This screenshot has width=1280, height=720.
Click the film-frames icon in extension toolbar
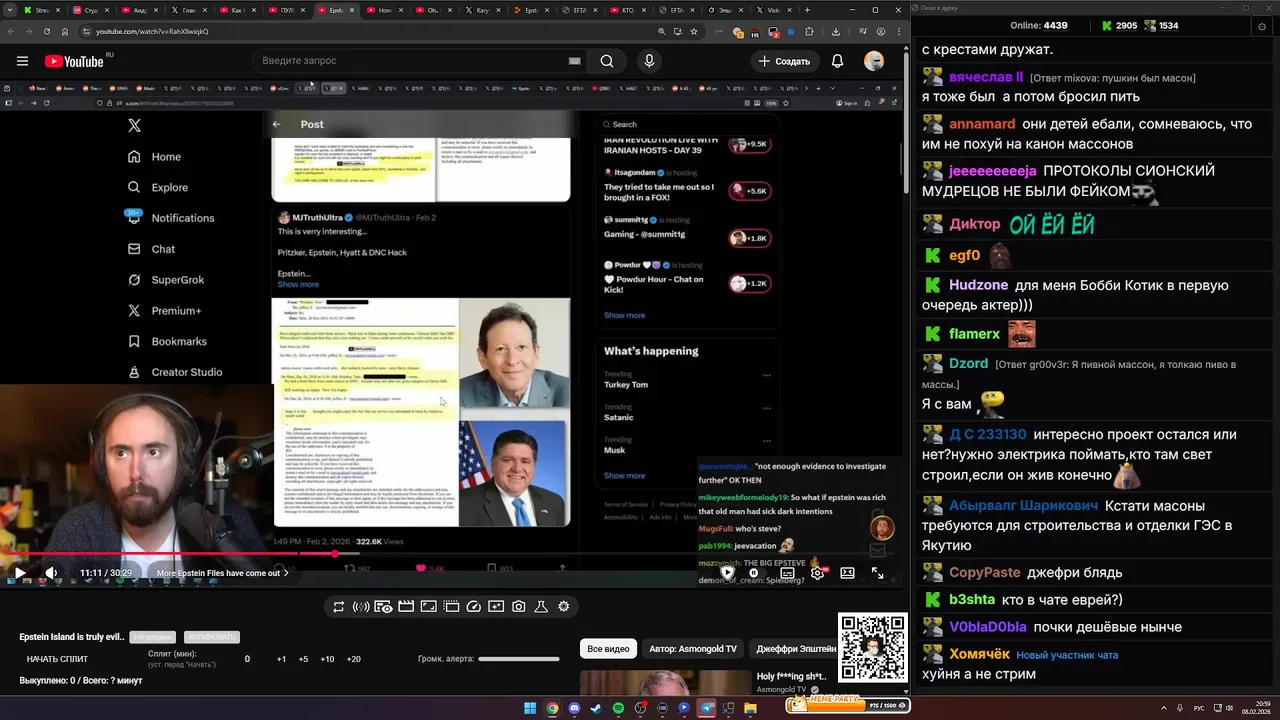(x=451, y=606)
